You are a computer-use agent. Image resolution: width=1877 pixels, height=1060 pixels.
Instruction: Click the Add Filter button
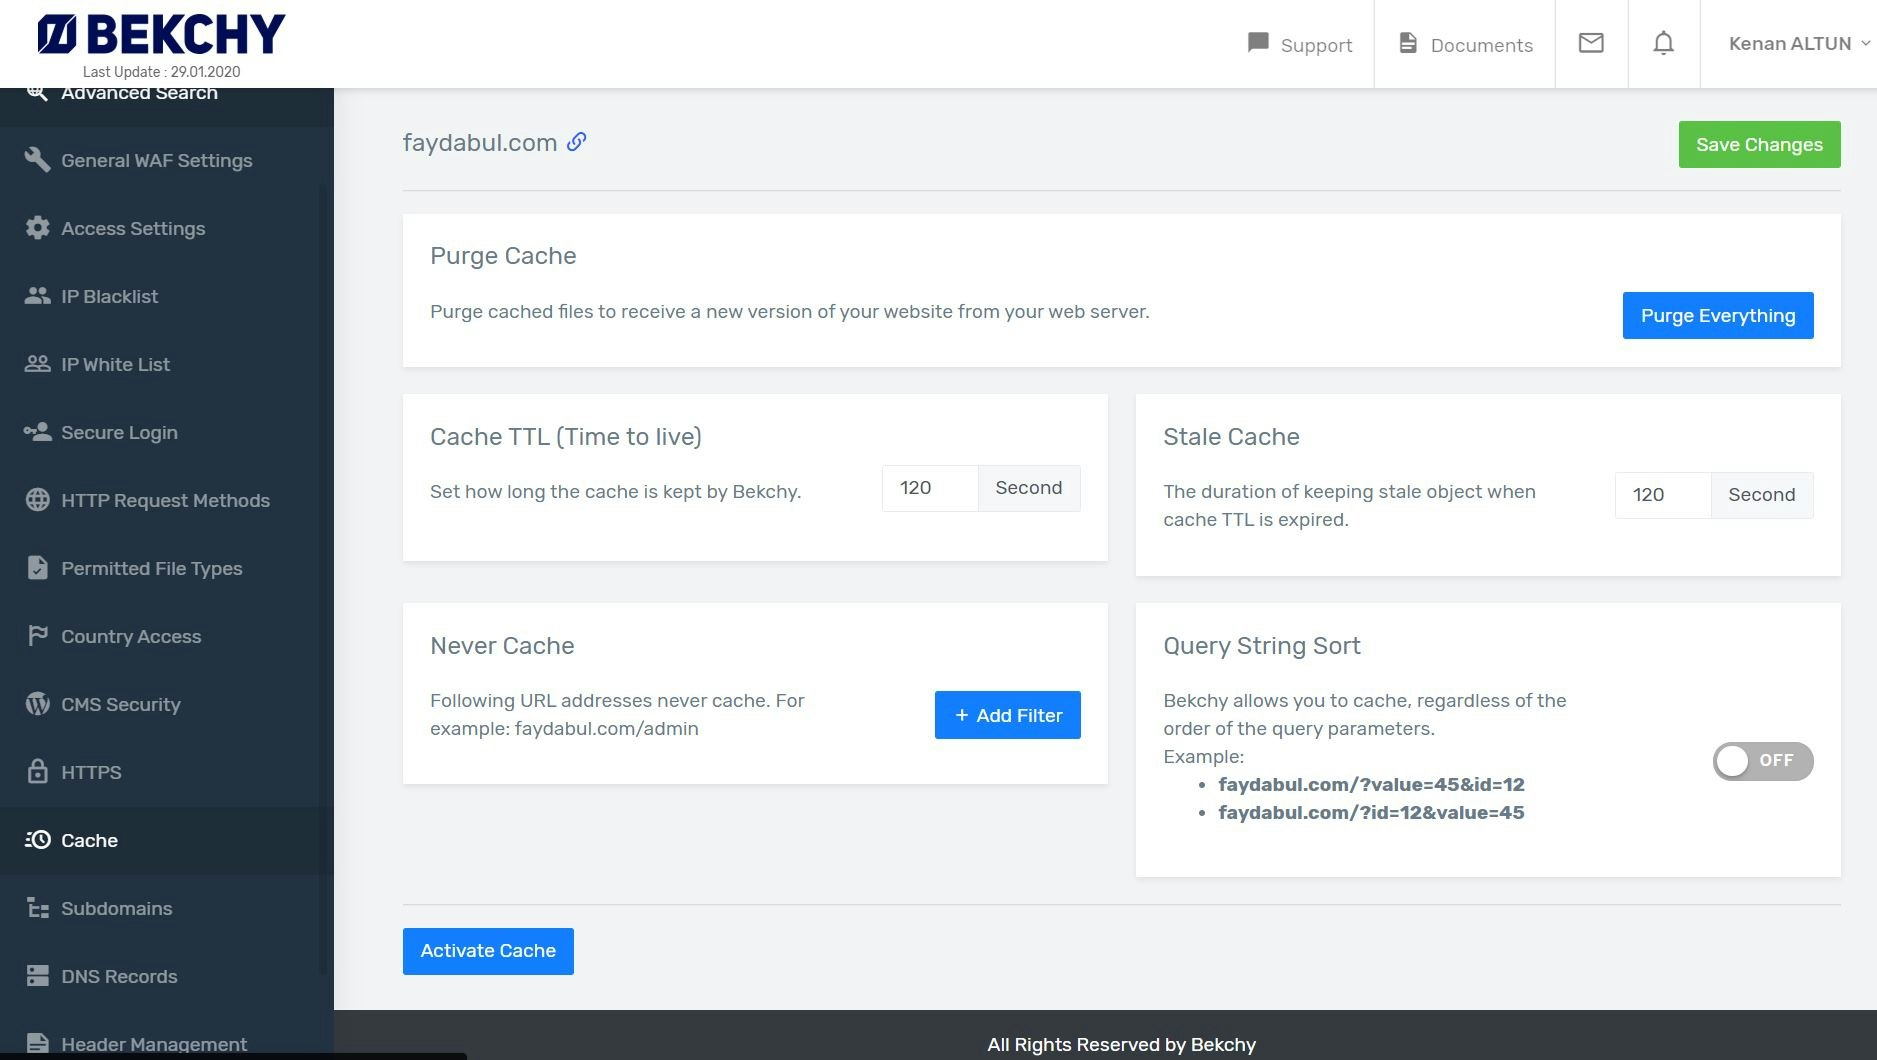[x=1007, y=715]
